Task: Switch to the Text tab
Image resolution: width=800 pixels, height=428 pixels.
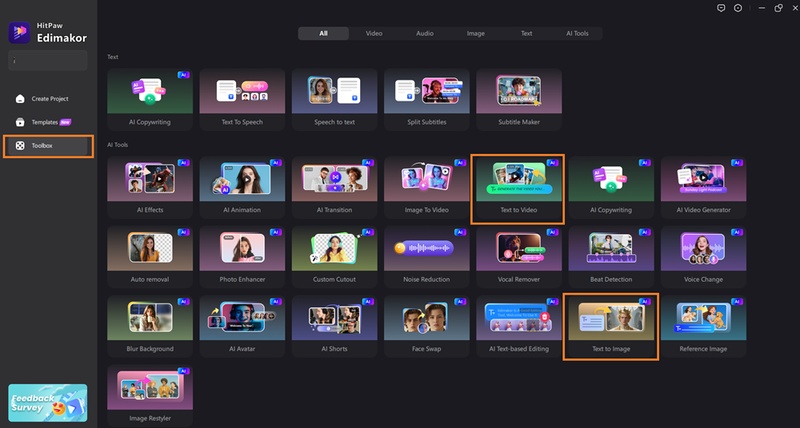Action: coord(526,33)
